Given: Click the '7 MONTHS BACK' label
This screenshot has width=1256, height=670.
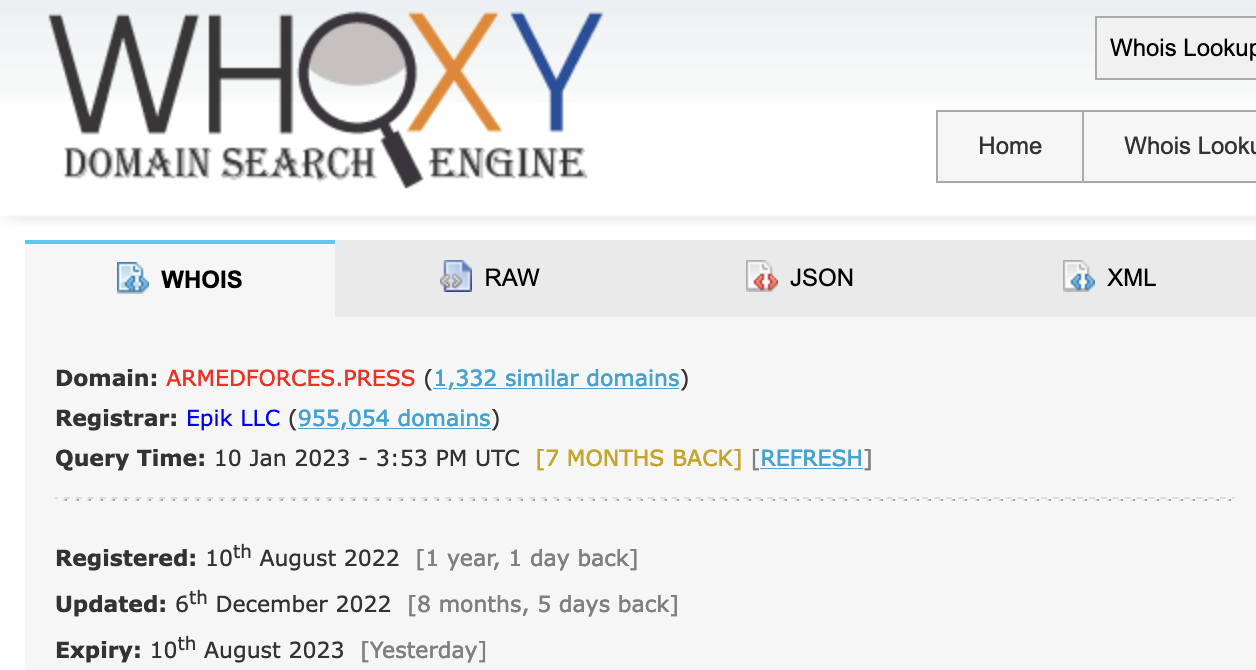Looking at the screenshot, I should tap(639, 458).
